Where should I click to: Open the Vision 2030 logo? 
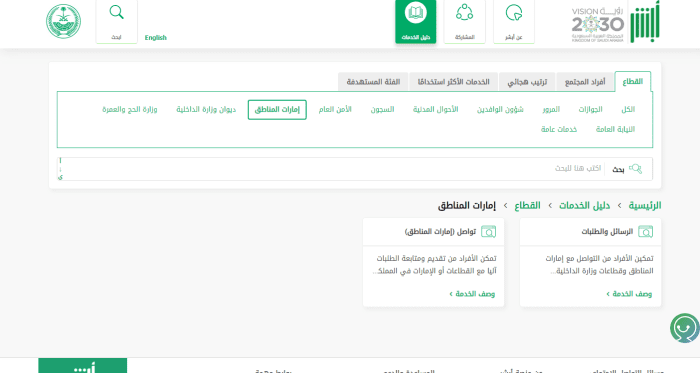[597, 25]
